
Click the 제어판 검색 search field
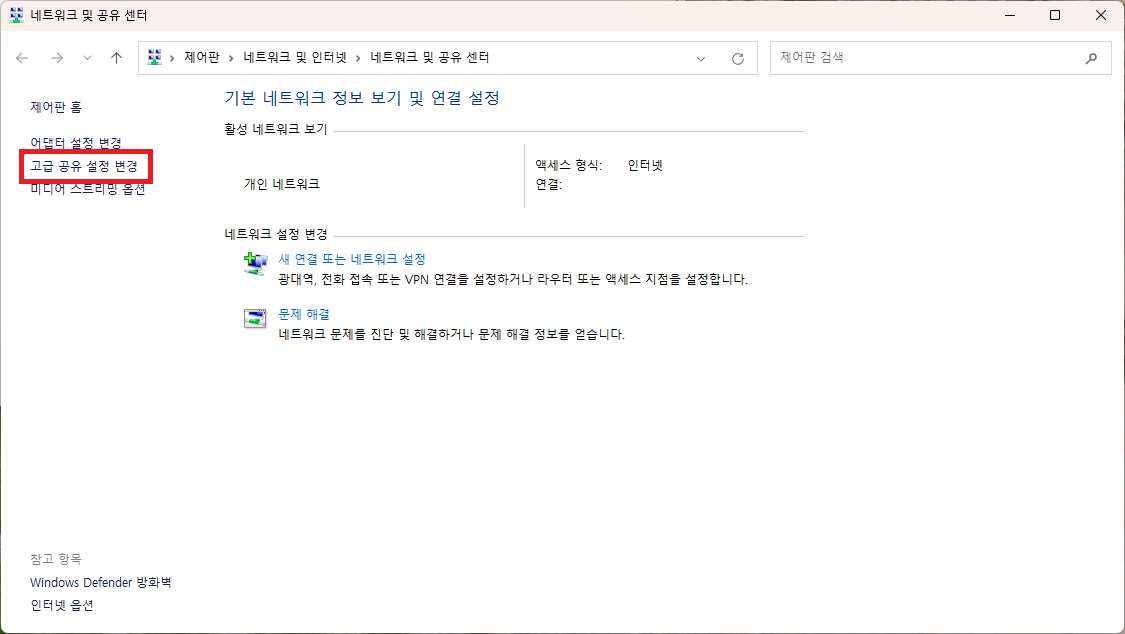930,57
